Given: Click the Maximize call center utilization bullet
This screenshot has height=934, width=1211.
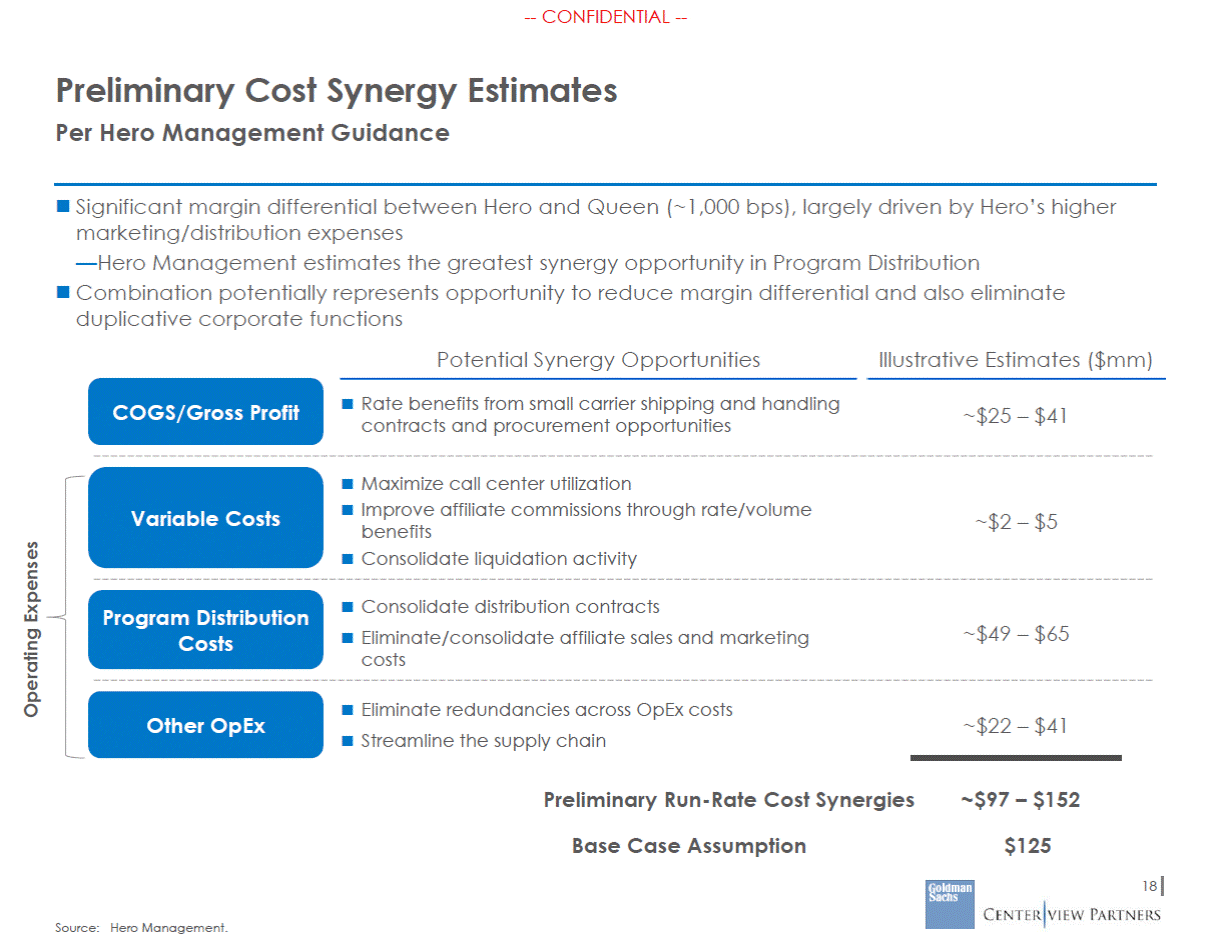Looking at the screenshot, I should click(487, 484).
